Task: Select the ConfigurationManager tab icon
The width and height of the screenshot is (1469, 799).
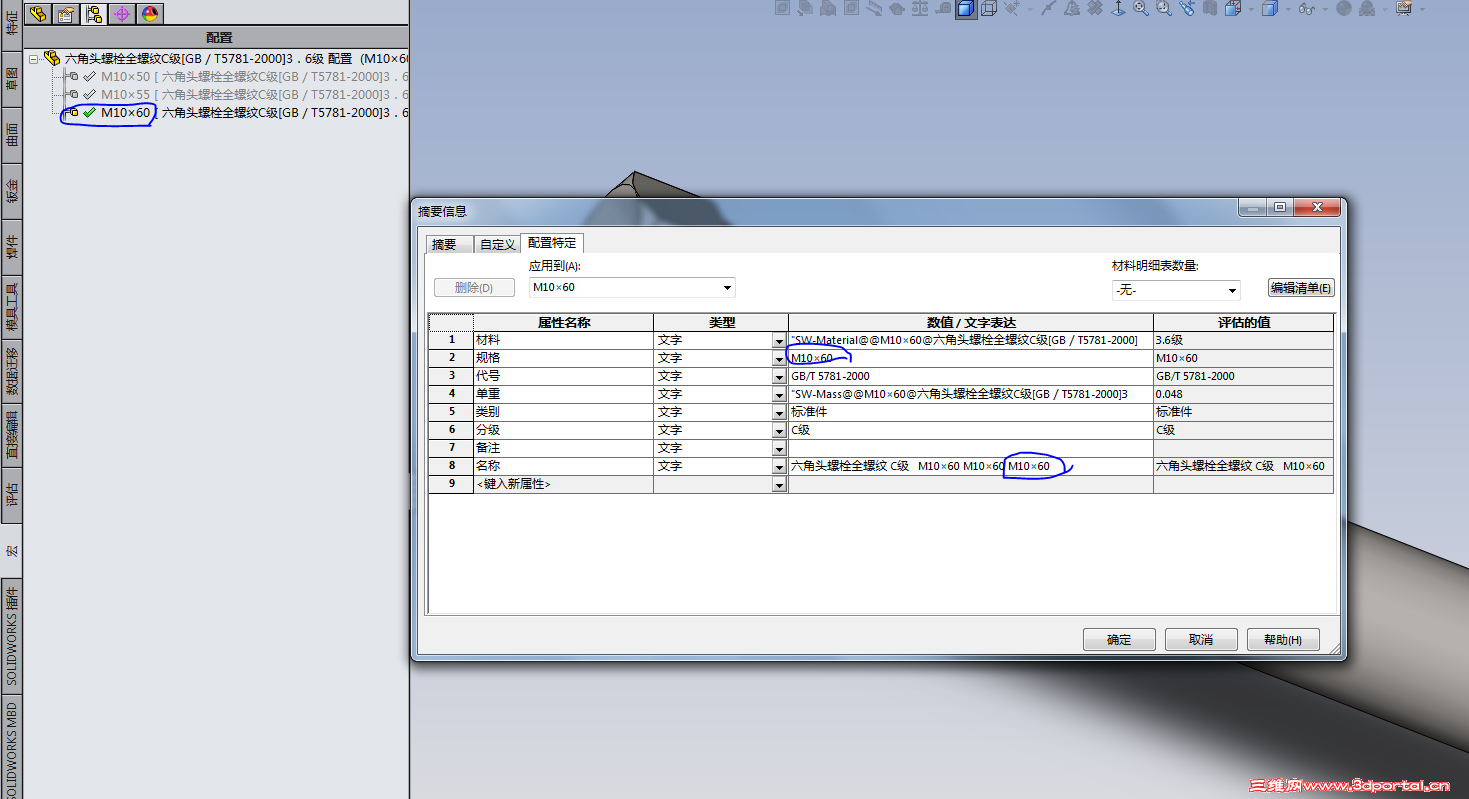Action: pos(94,13)
